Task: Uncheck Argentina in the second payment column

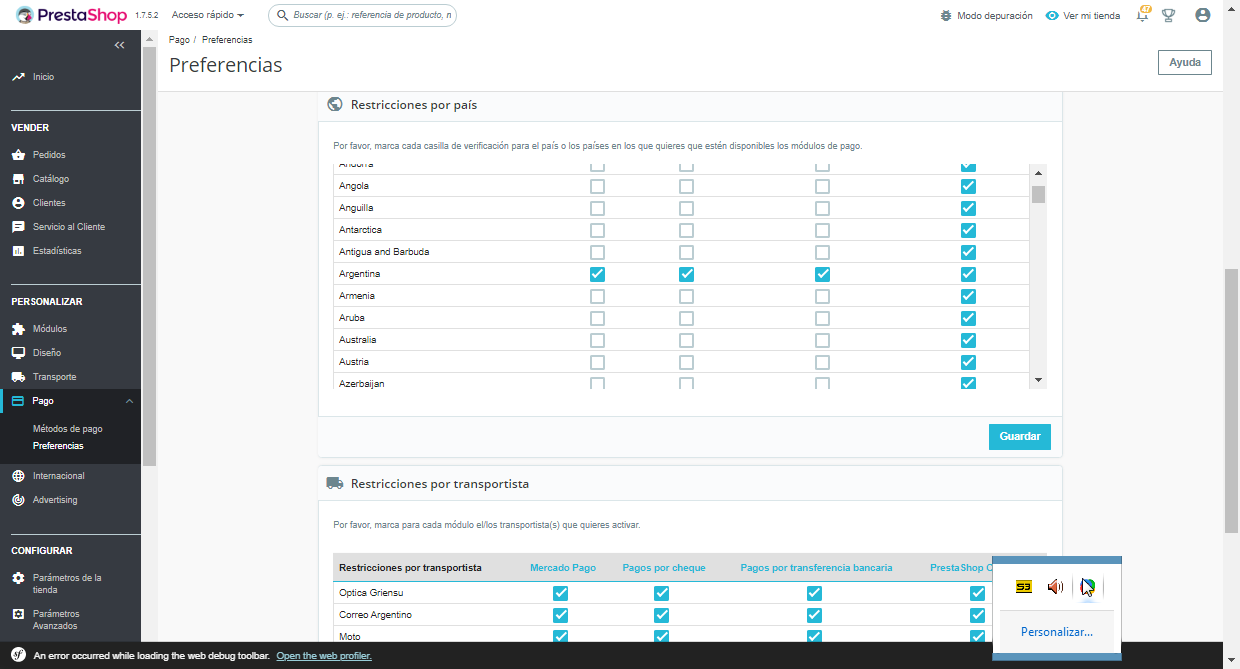Action: [x=686, y=274]
